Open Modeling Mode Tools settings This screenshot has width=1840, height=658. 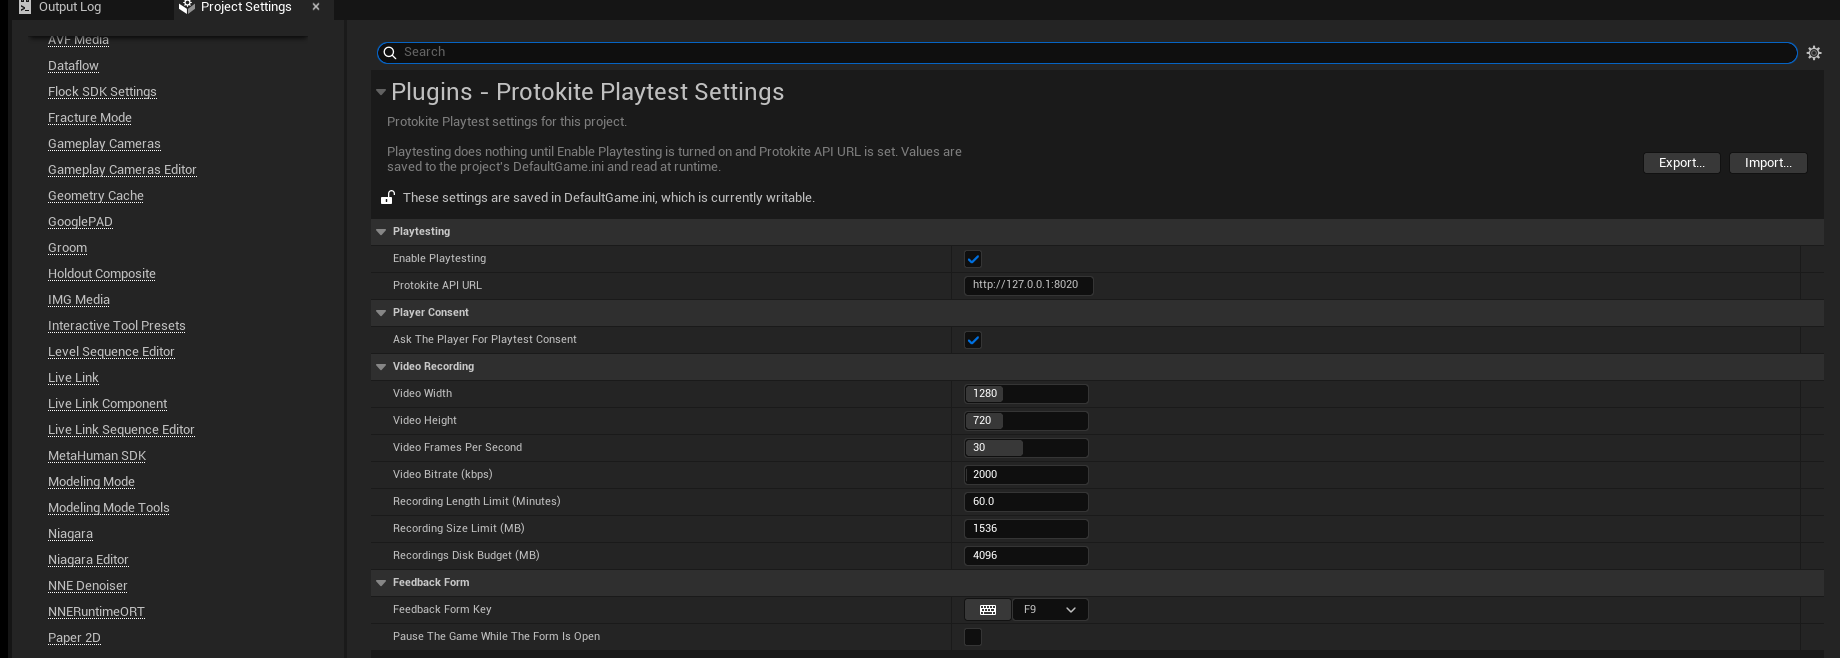tap(109, 508)
